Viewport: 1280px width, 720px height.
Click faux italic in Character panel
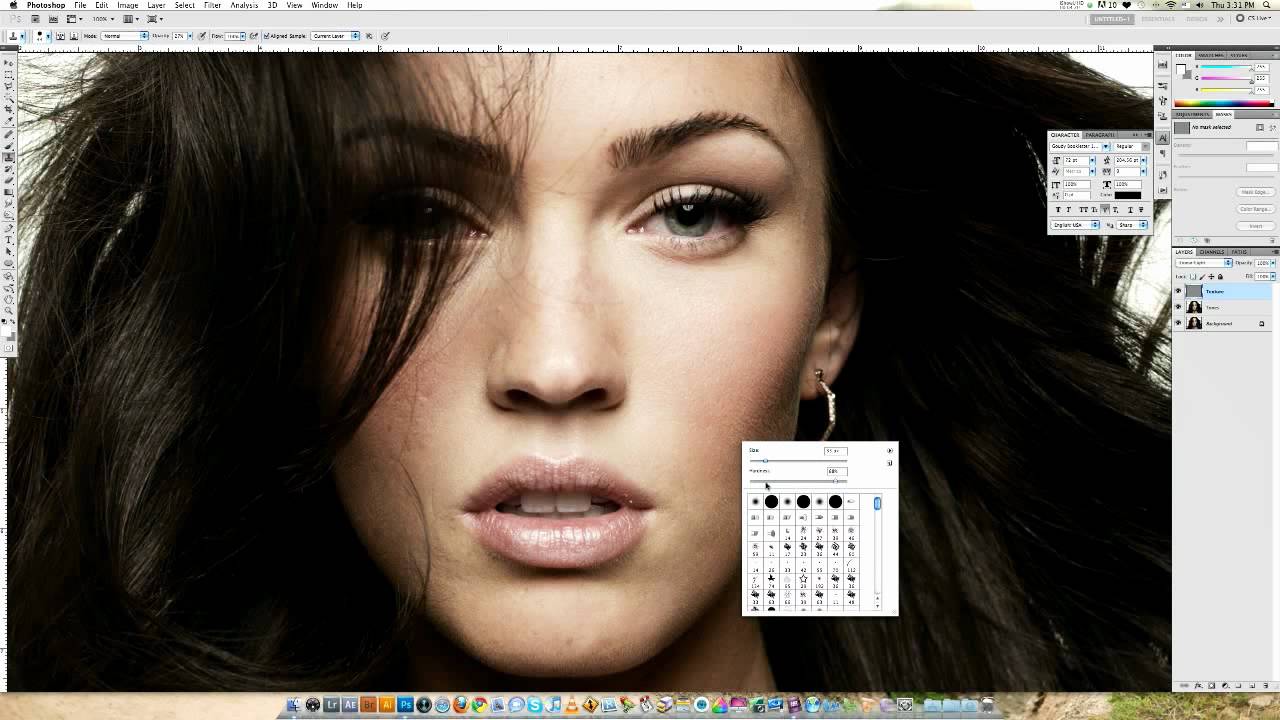click(1068, 210)
